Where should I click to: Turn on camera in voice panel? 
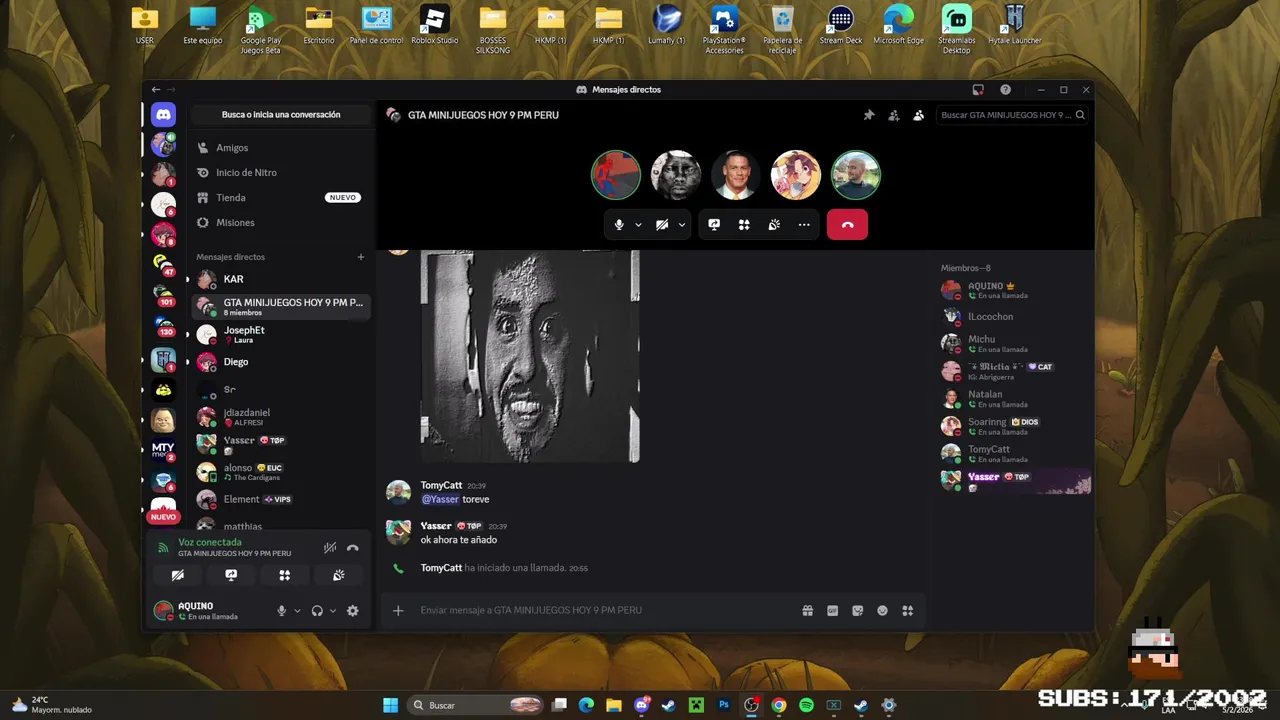tap(177, 575)
